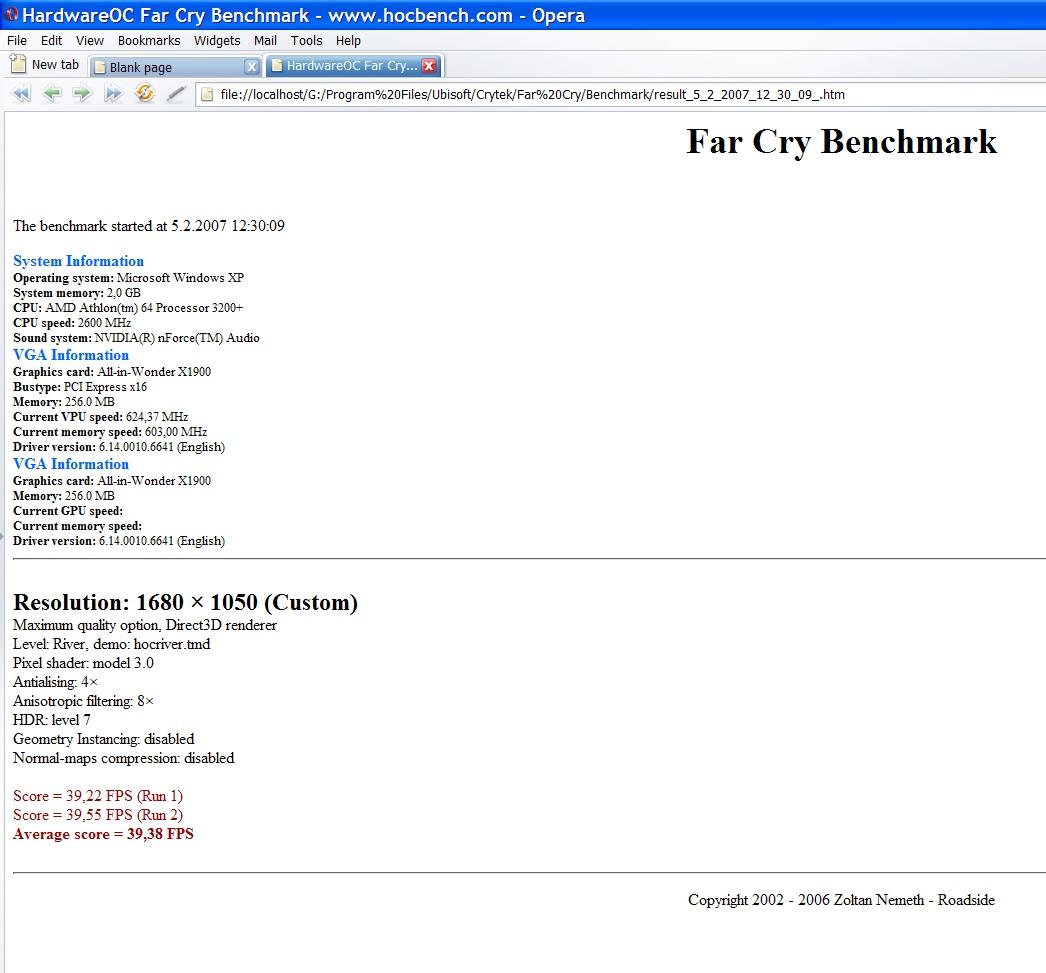Click the Current VPU speed 624,37 MHz line

pyautogui.click(x=100, y=417)
